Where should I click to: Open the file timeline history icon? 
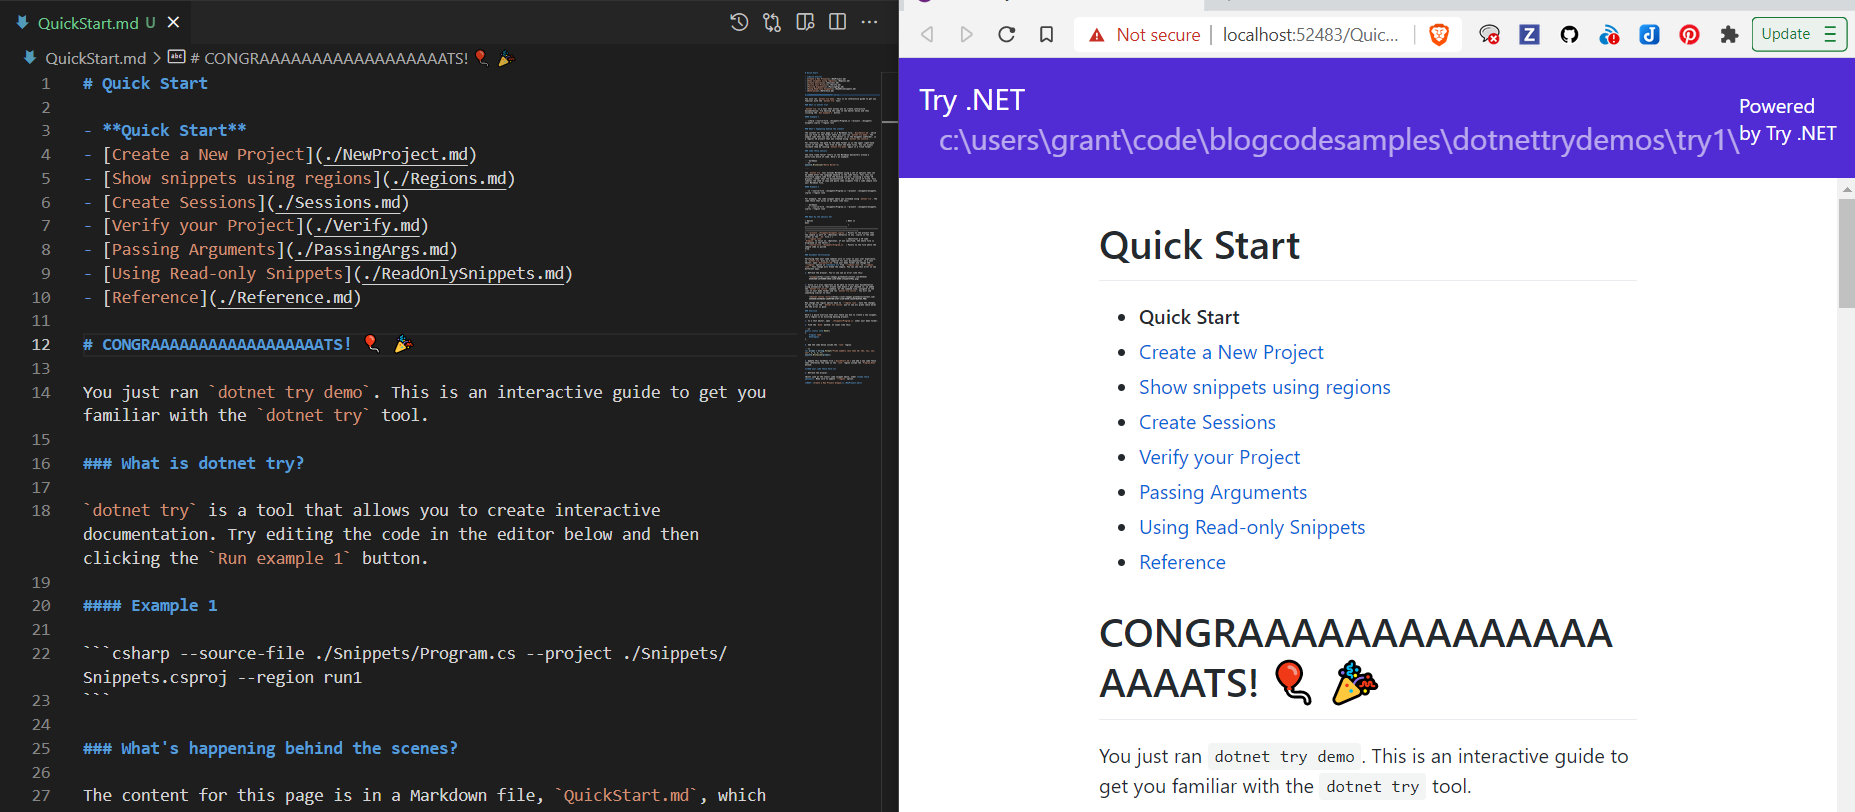pyautogui.click(x=739, y=22)
